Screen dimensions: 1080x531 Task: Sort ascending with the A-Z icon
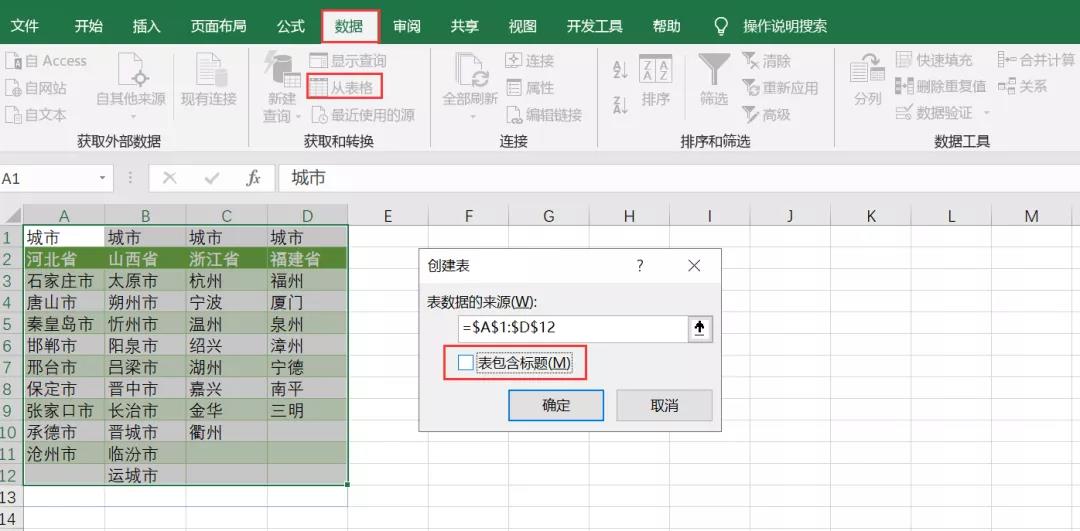[620, 69]
